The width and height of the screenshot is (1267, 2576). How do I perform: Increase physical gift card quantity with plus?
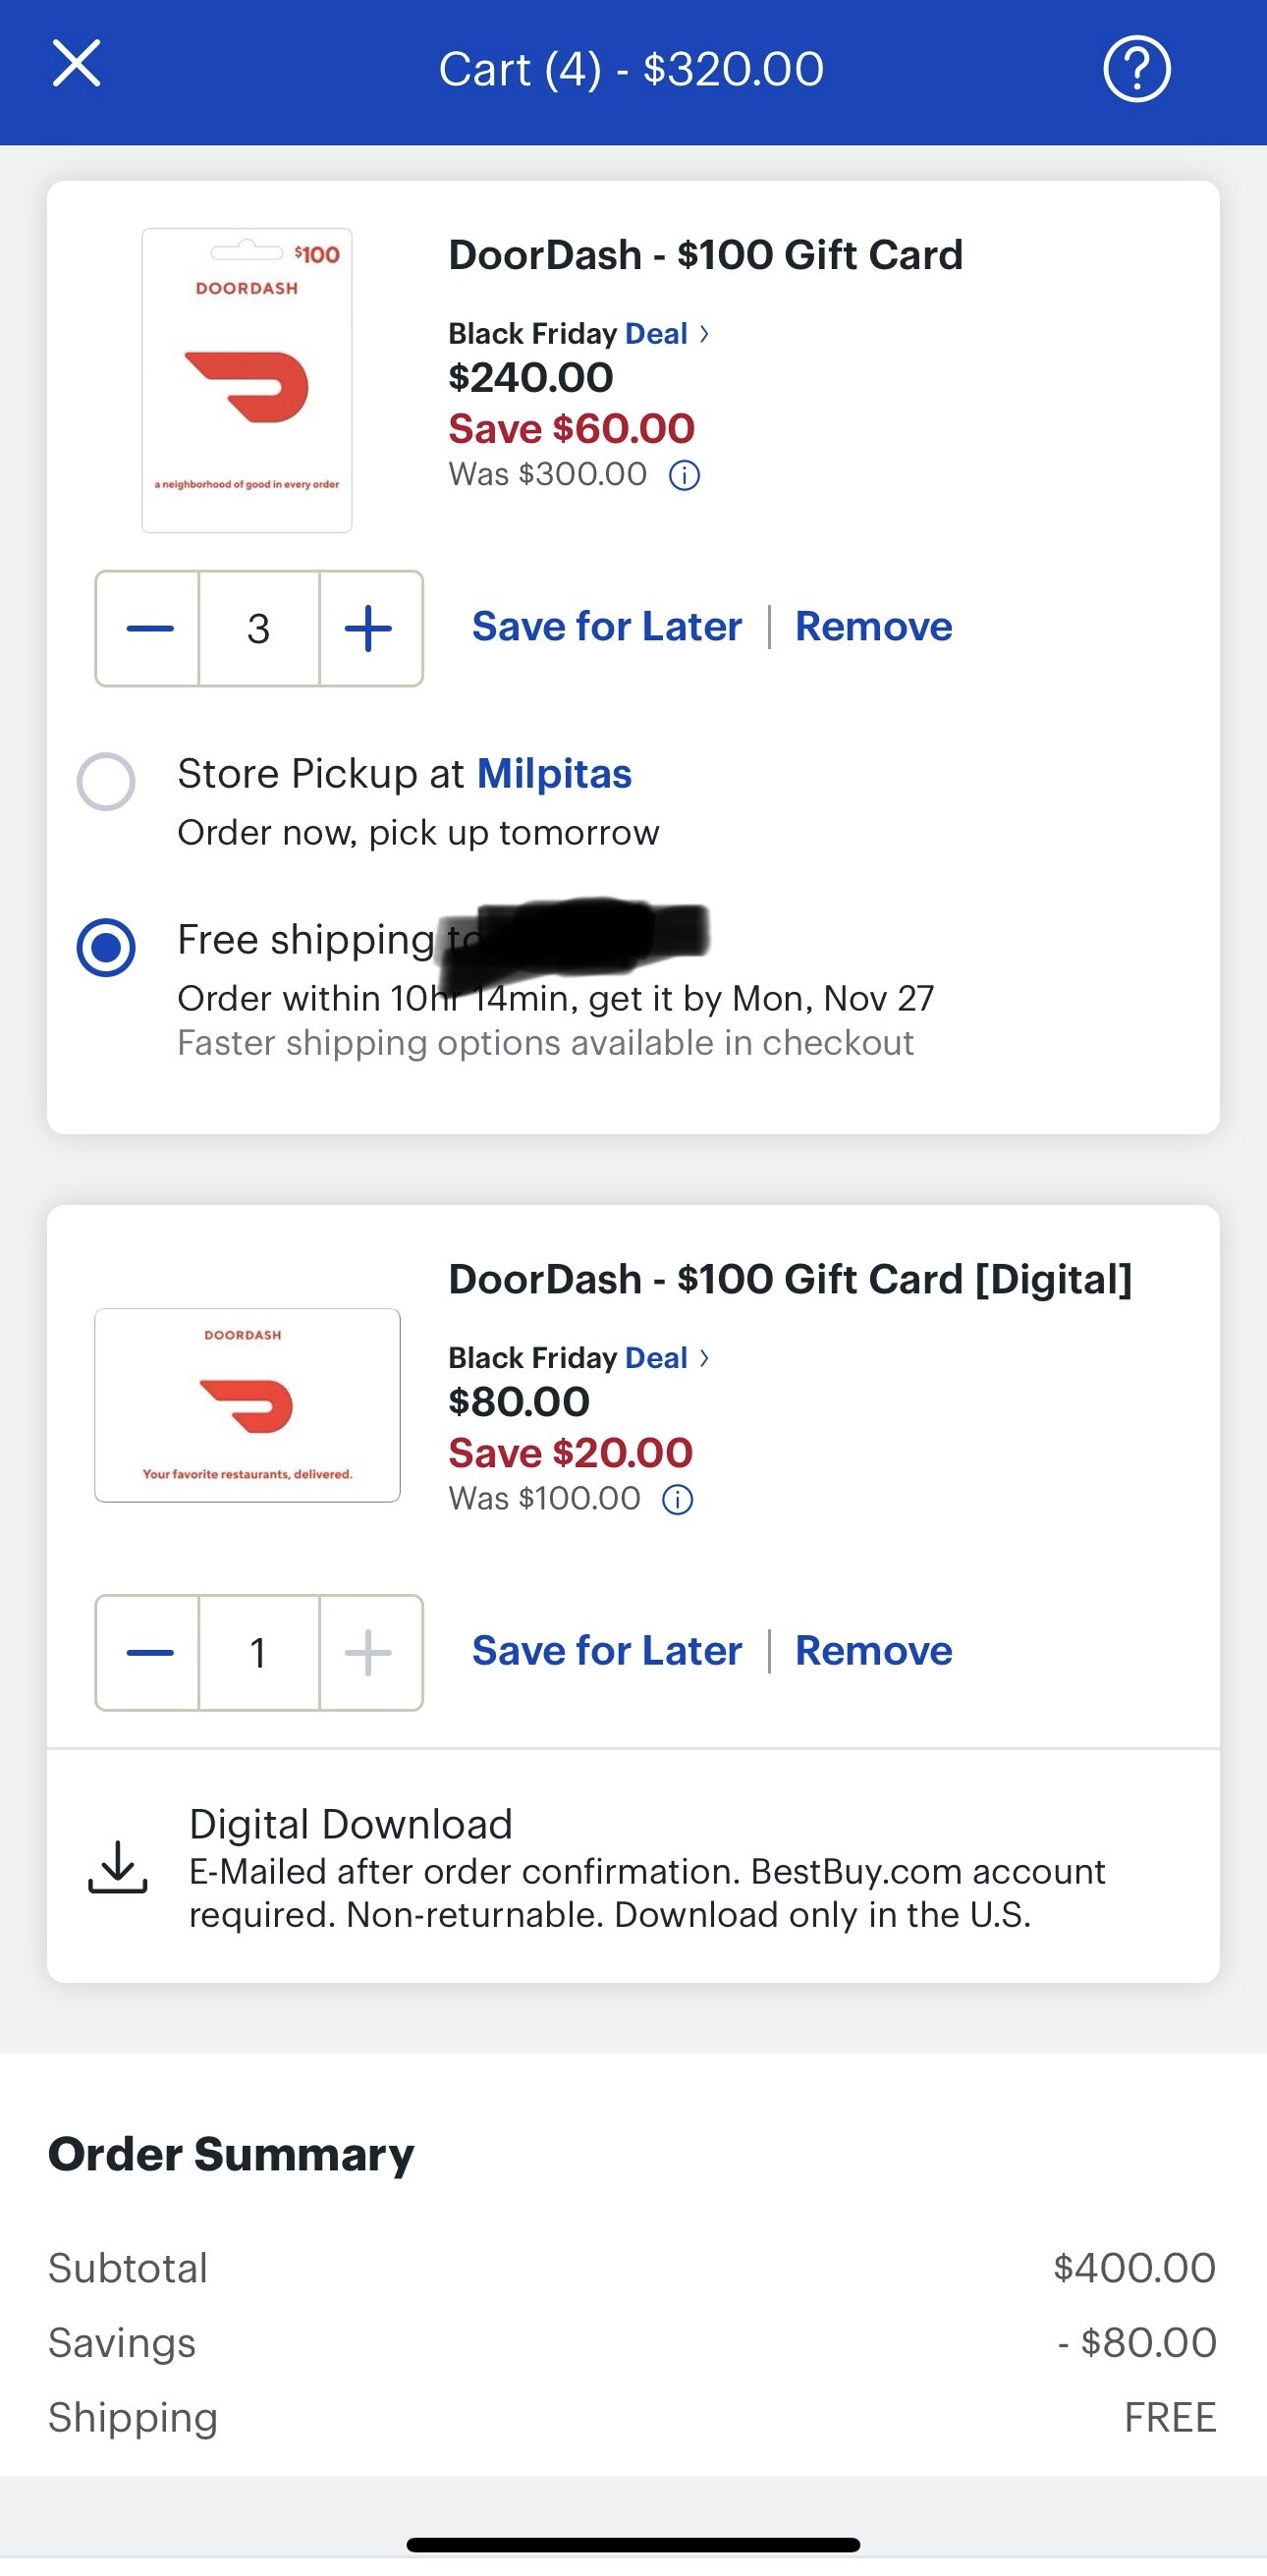(x=369, y=628)
